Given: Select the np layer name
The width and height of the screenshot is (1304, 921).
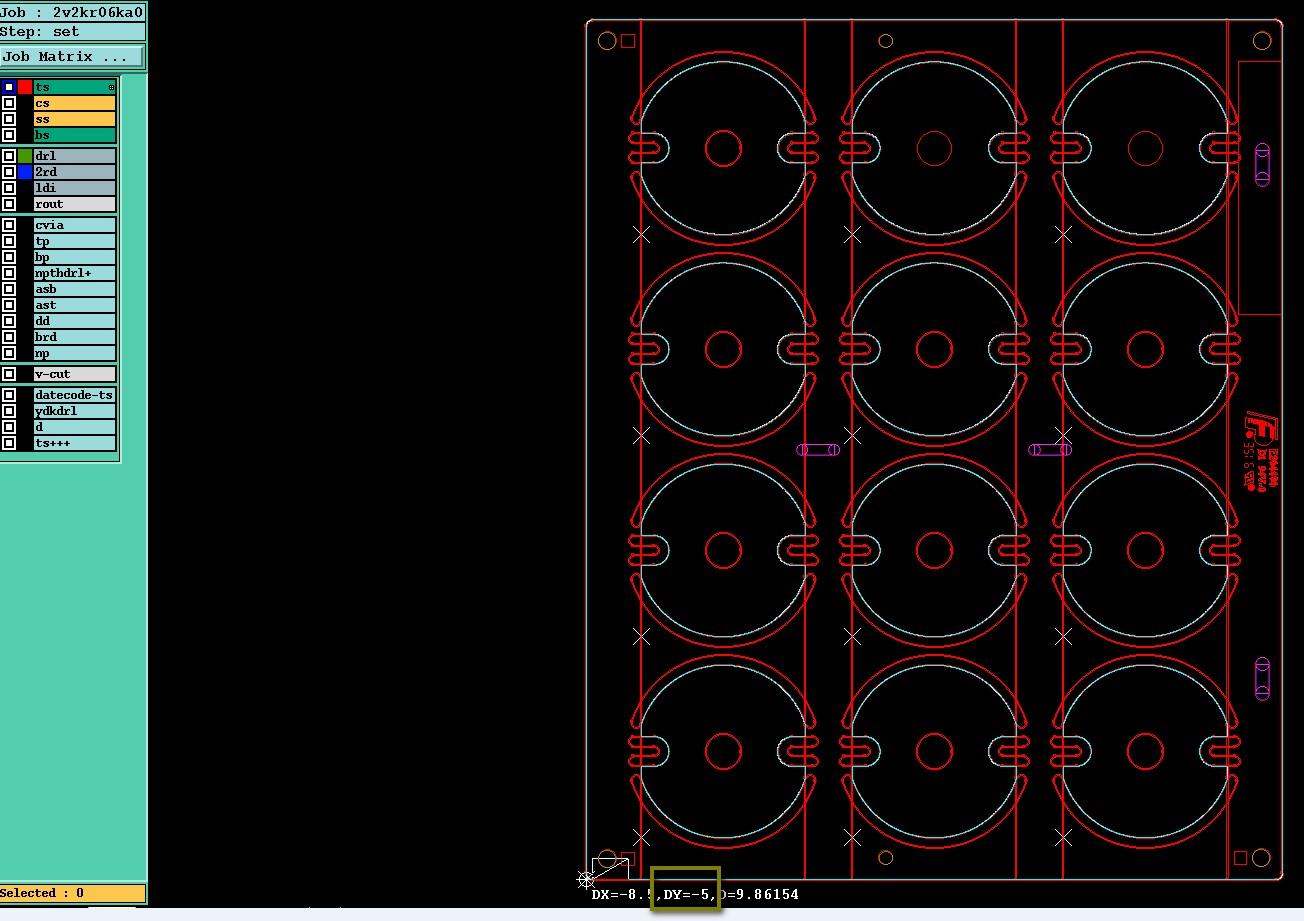Looking at the screenshot, I should pos(75,353).
